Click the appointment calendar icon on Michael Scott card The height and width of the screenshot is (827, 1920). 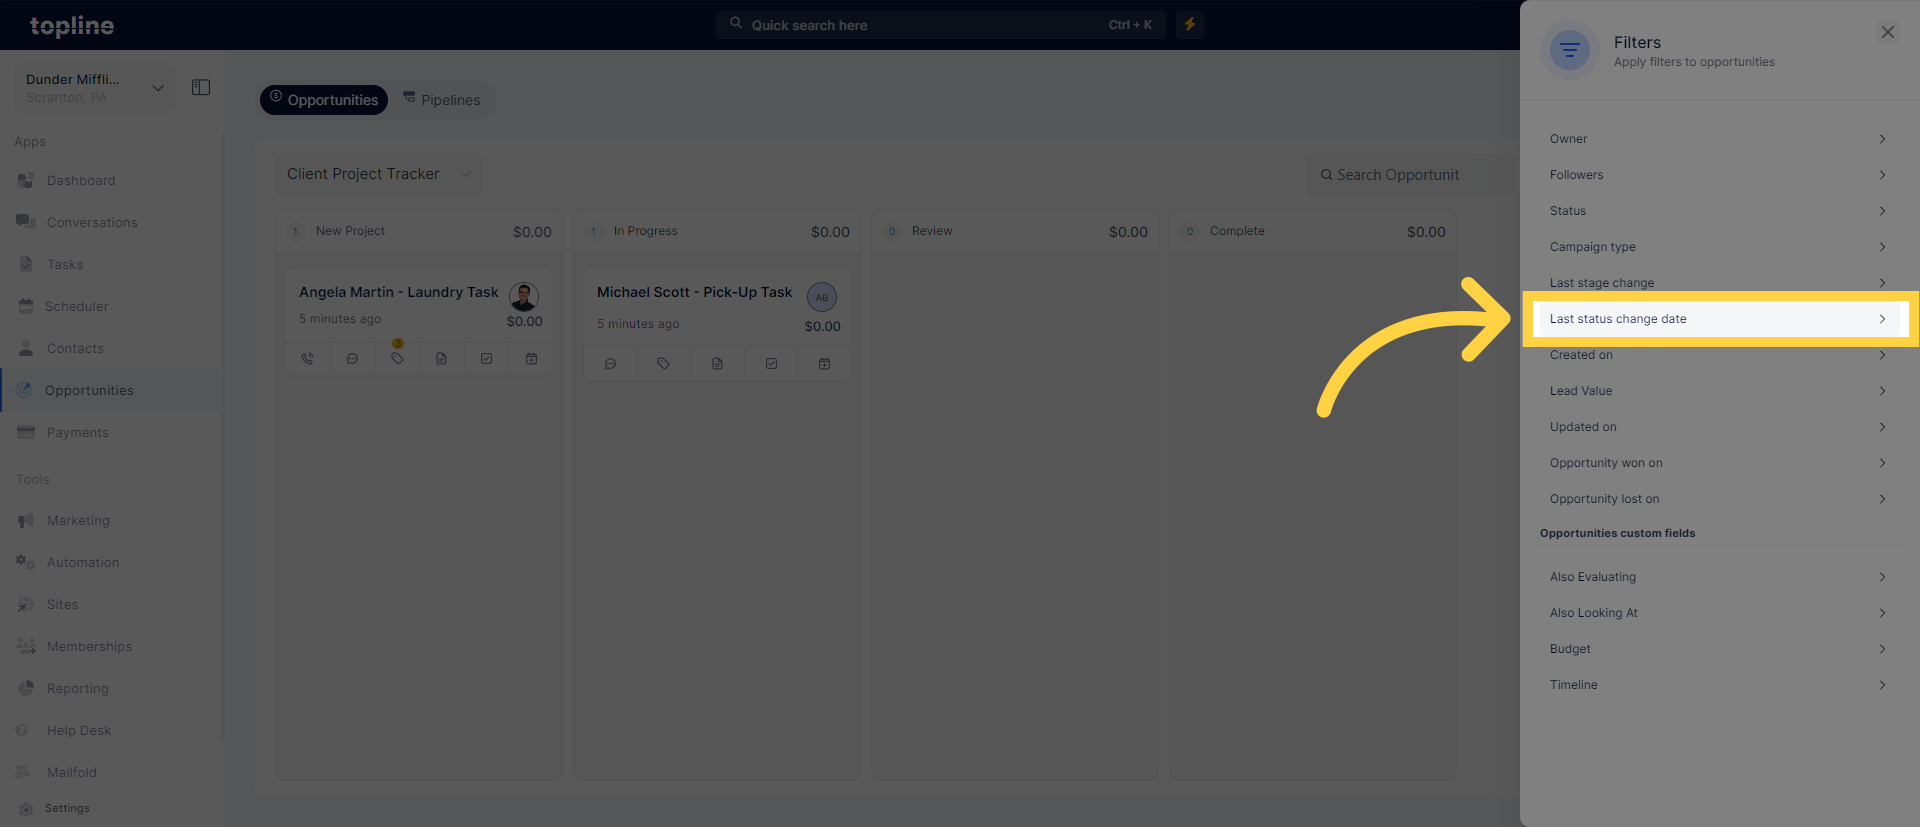coord(824,364)
